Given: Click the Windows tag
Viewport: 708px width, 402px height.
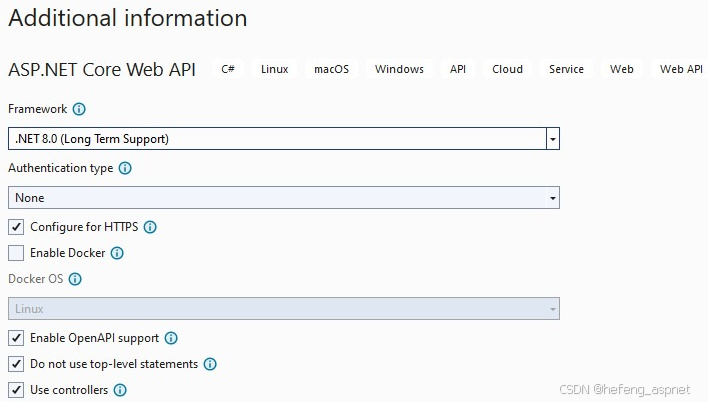Looking at the screenshot, I should [x=399, y=69].
